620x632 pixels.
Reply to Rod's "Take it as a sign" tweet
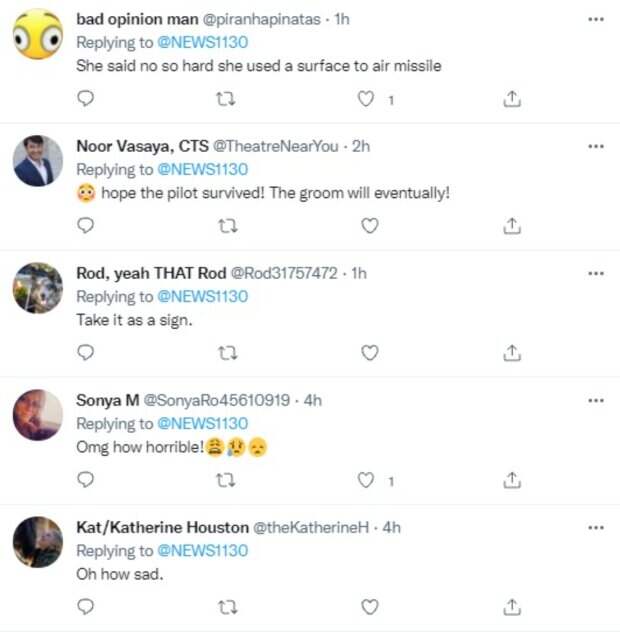point(86,352)
